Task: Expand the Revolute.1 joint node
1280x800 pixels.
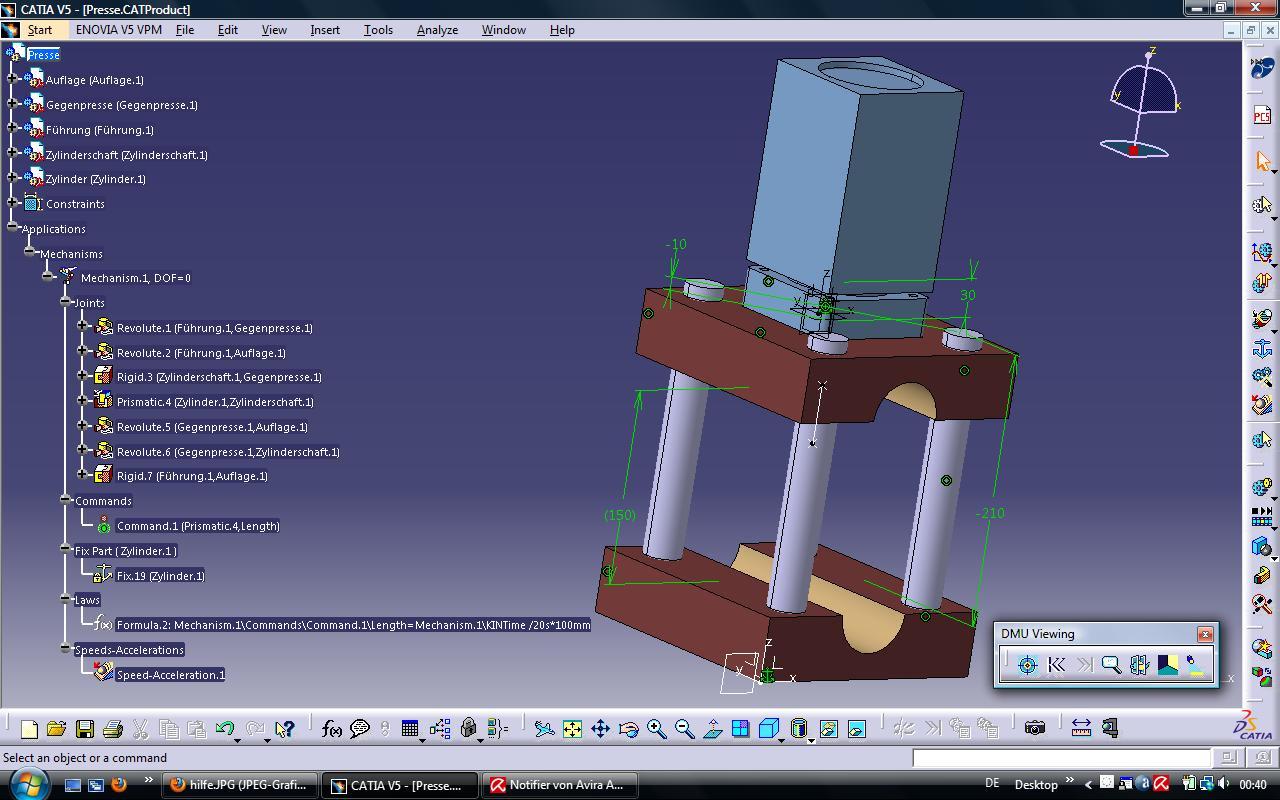Action: 84,327
